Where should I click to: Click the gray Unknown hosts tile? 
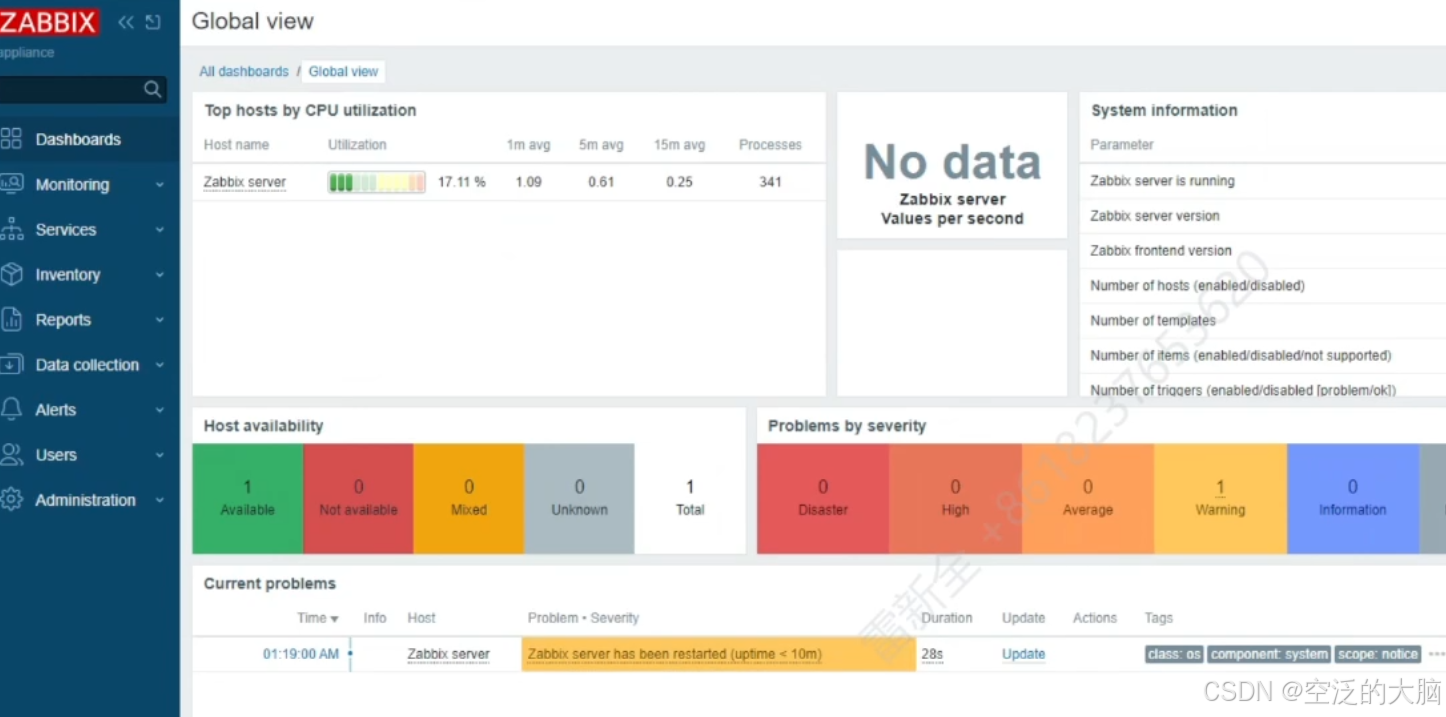(x=579, y=498)
